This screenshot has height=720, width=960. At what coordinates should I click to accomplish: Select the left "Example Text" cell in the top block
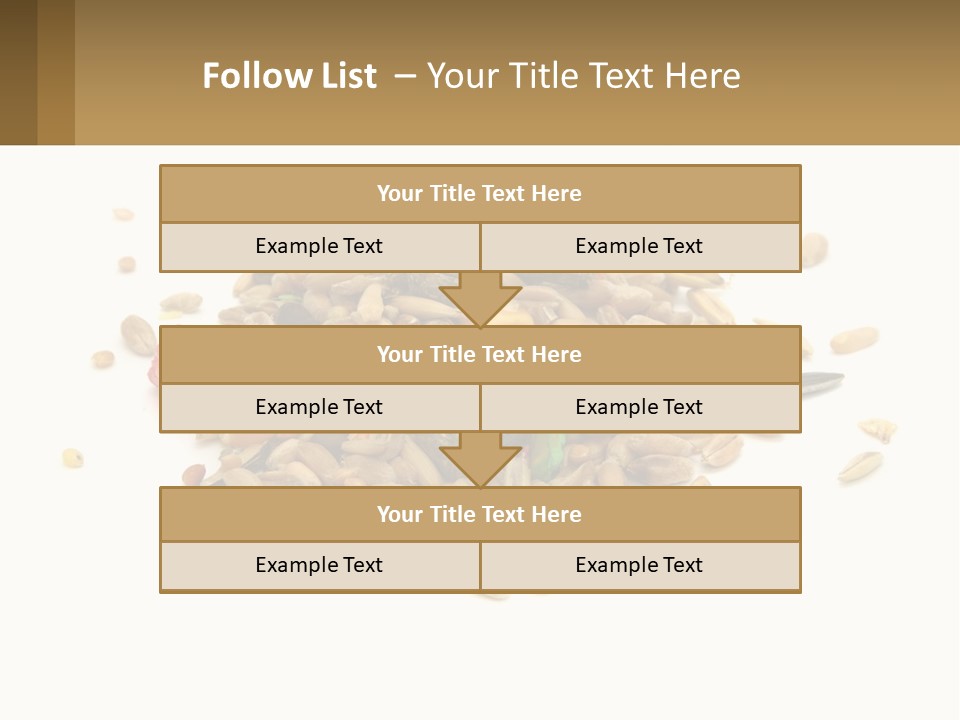click(319, 247)
